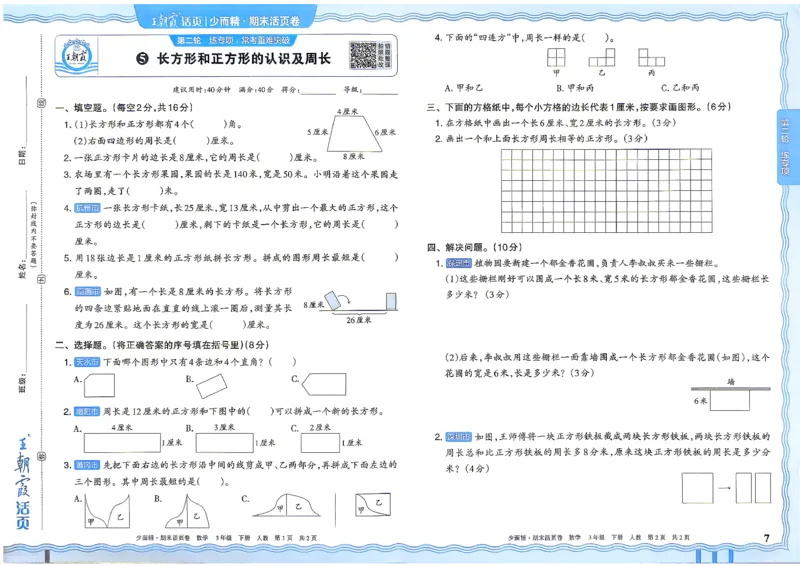This screenshot has height=566, width=800.
Task: Click the blue 天水市 tag in choice question 1
Action: [87, 362]
